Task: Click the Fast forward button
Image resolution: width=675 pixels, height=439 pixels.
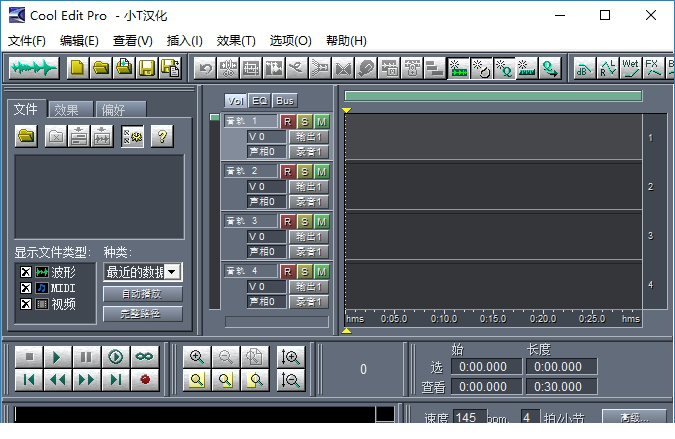Action: click(x=86, y=380)
